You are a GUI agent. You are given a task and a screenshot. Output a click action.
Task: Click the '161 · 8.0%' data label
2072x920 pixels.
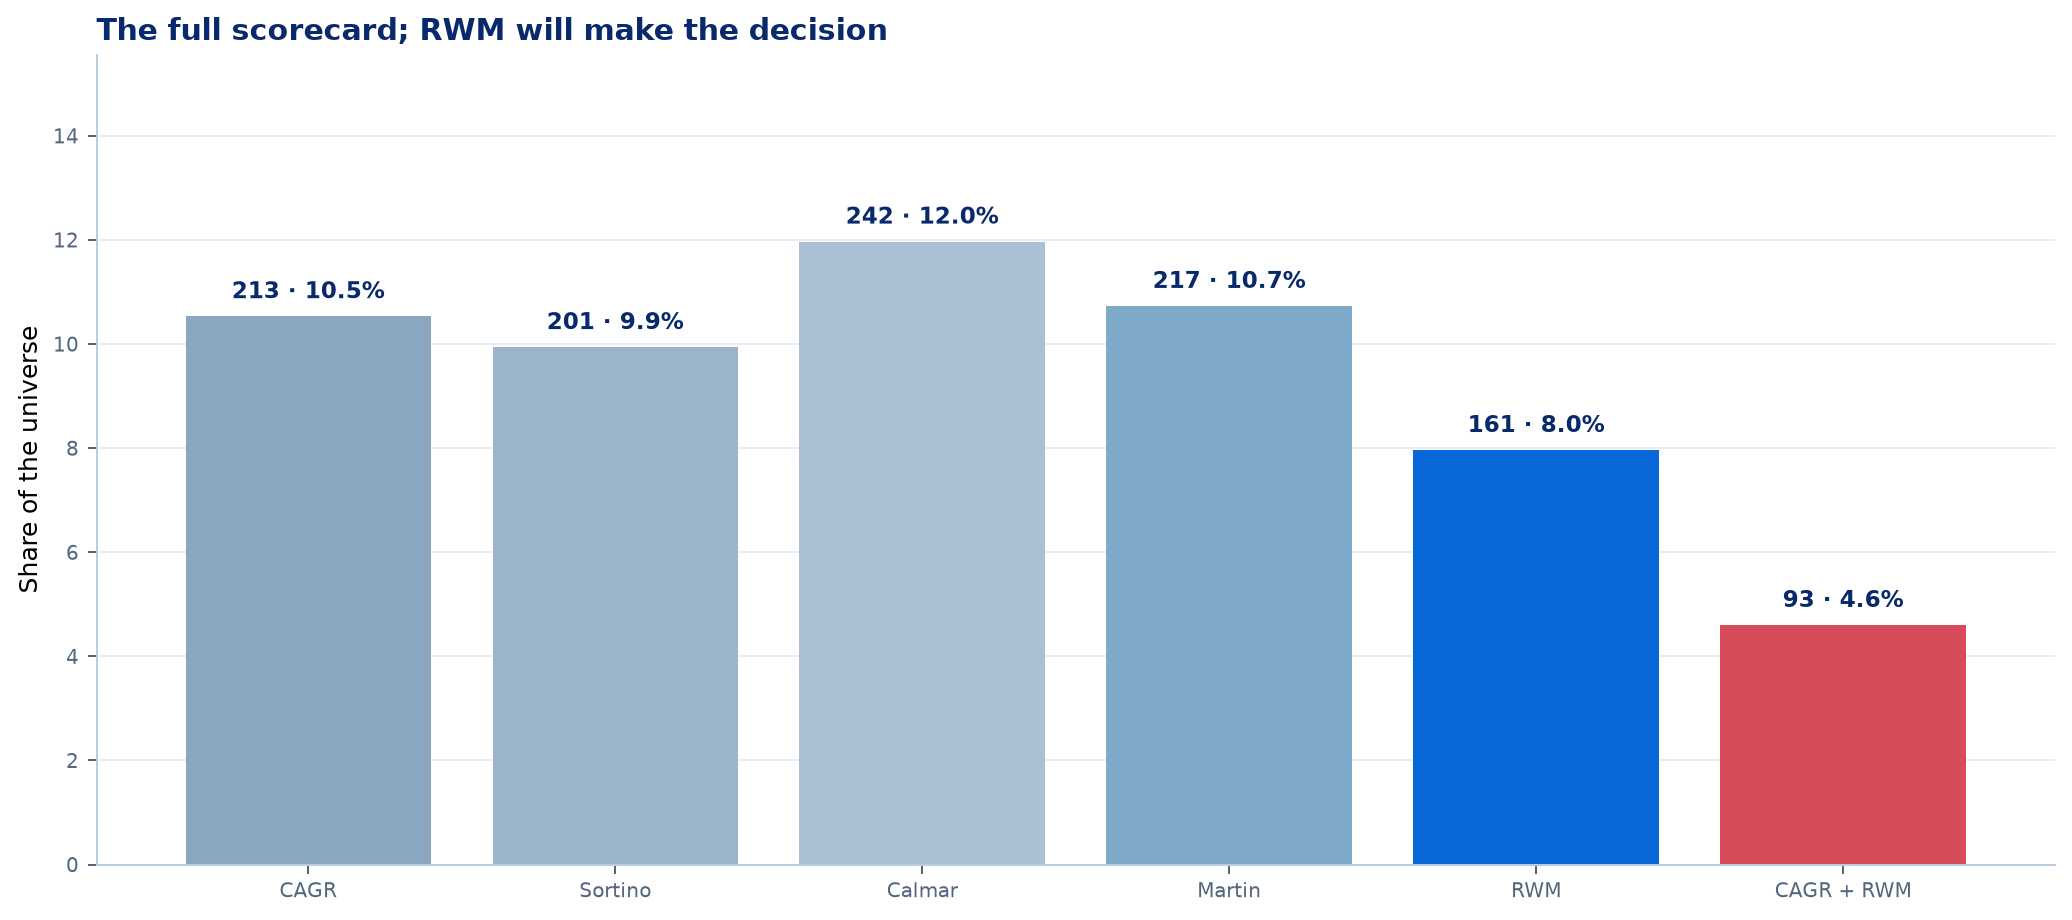(x=1536, y=425)
